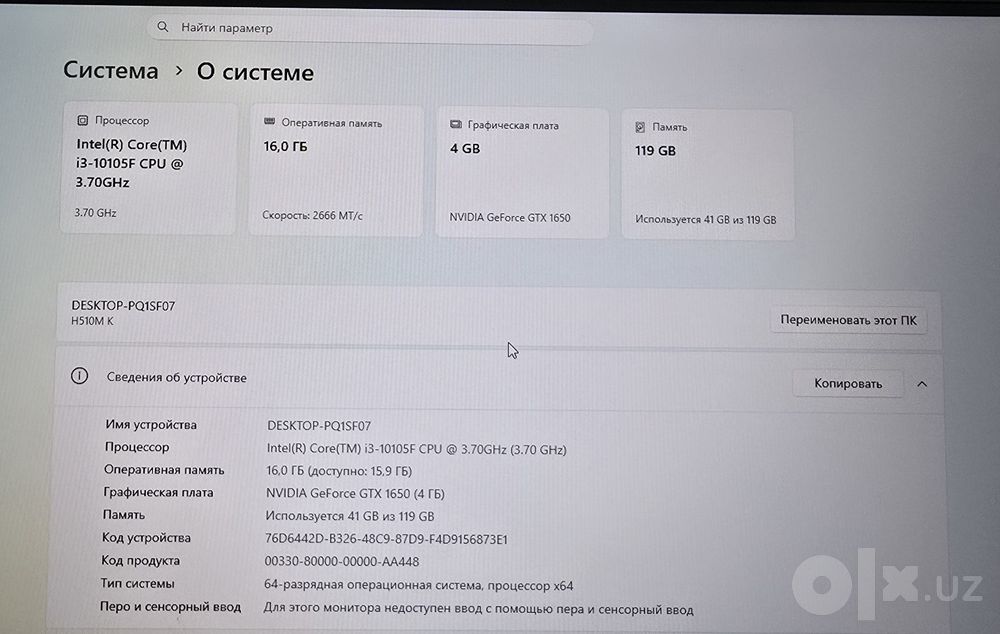This screenshot has width=1000, height=634.
Task: Click the search magnifier icon
Action: tap(163, 27)
